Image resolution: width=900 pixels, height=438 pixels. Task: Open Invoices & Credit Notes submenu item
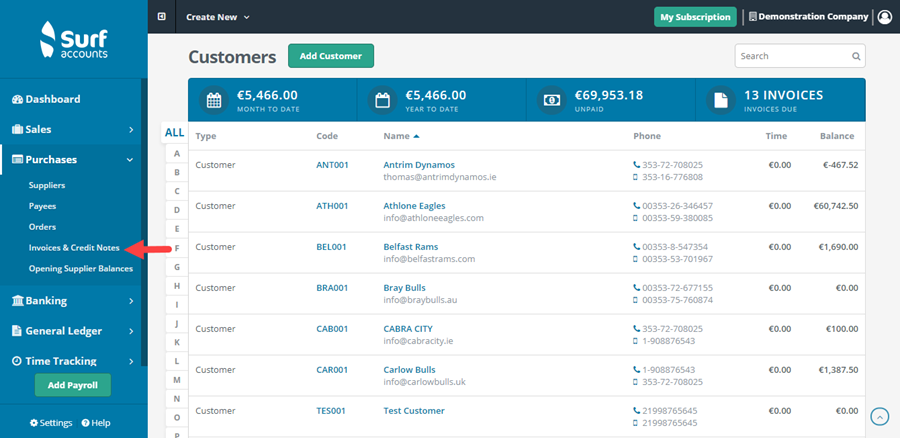(x=74, y=248)
